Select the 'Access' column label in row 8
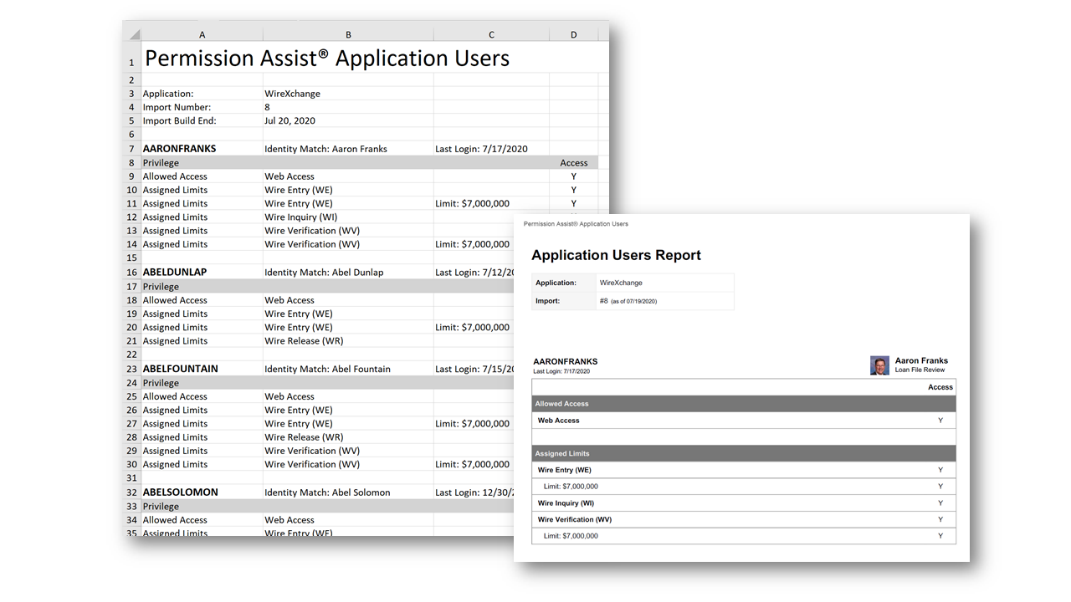Screen dimensions: 1071x602 click(x=574, y=163)
